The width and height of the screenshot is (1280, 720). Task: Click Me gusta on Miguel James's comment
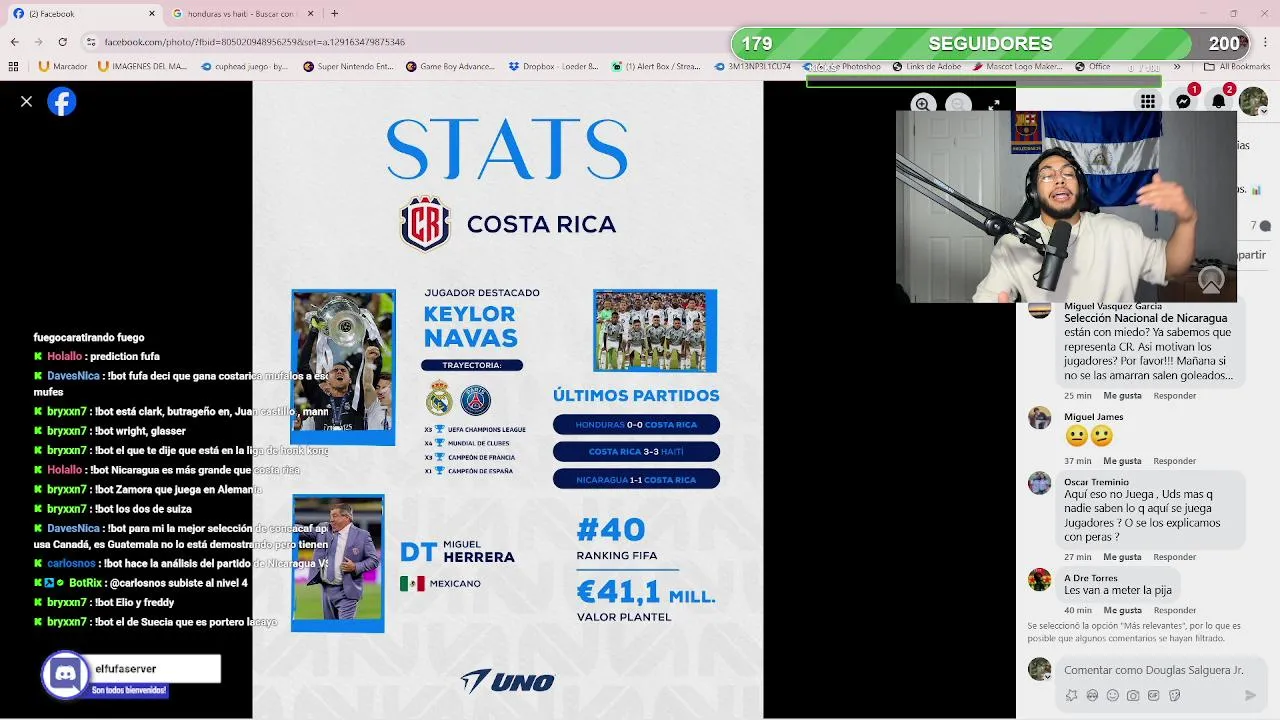pyautogui.click(x=1122, y=461)
